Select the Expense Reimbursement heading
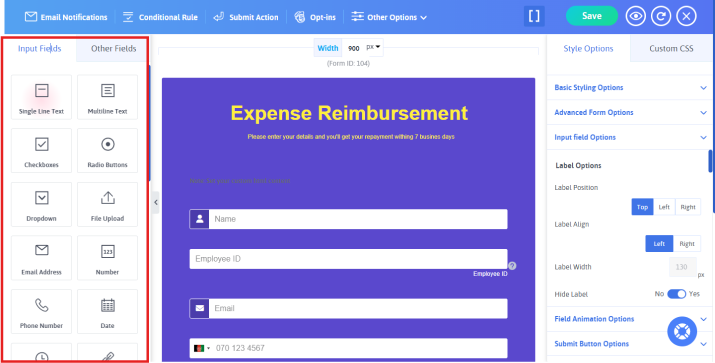 [349, 113]
